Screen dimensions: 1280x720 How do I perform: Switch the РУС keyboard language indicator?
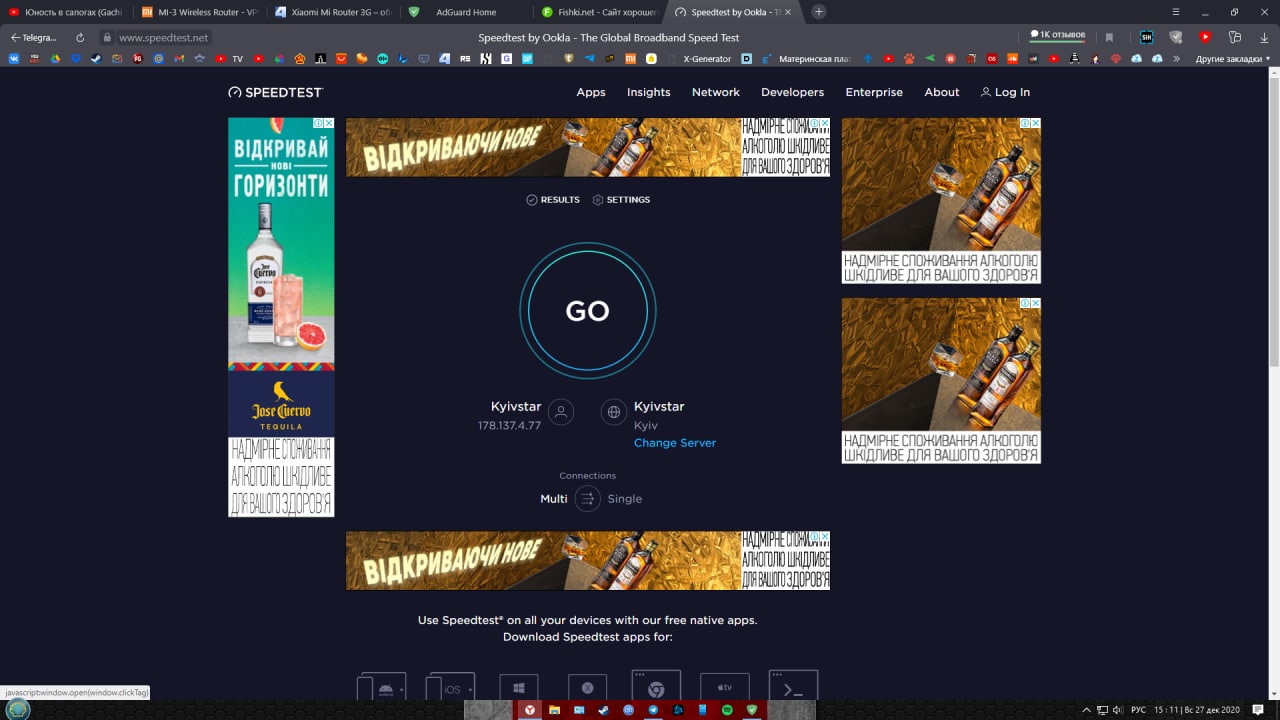pos(1138,710)
